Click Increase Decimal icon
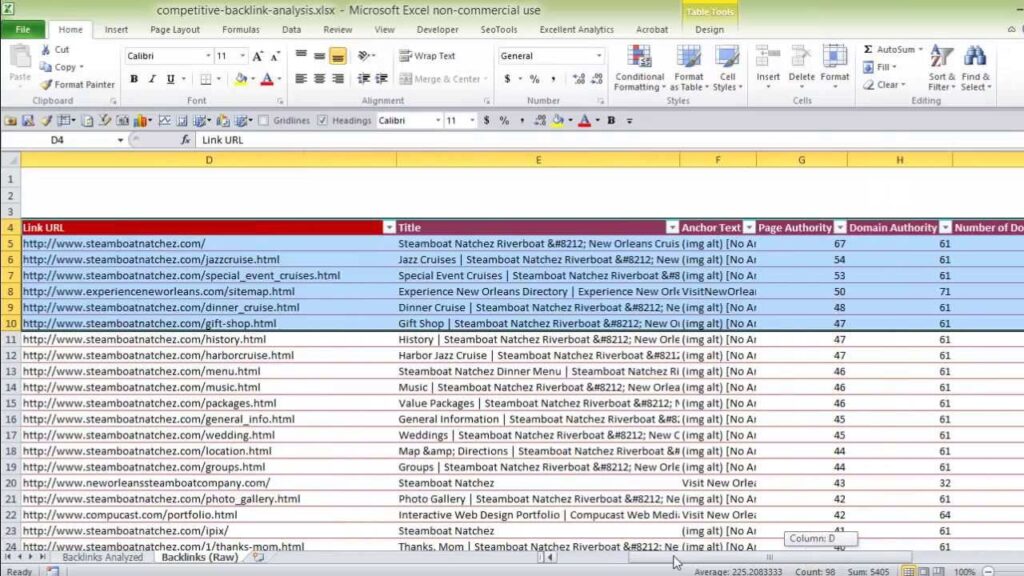Viewport: 1024px width, 576px height. [x=579, y=79]
